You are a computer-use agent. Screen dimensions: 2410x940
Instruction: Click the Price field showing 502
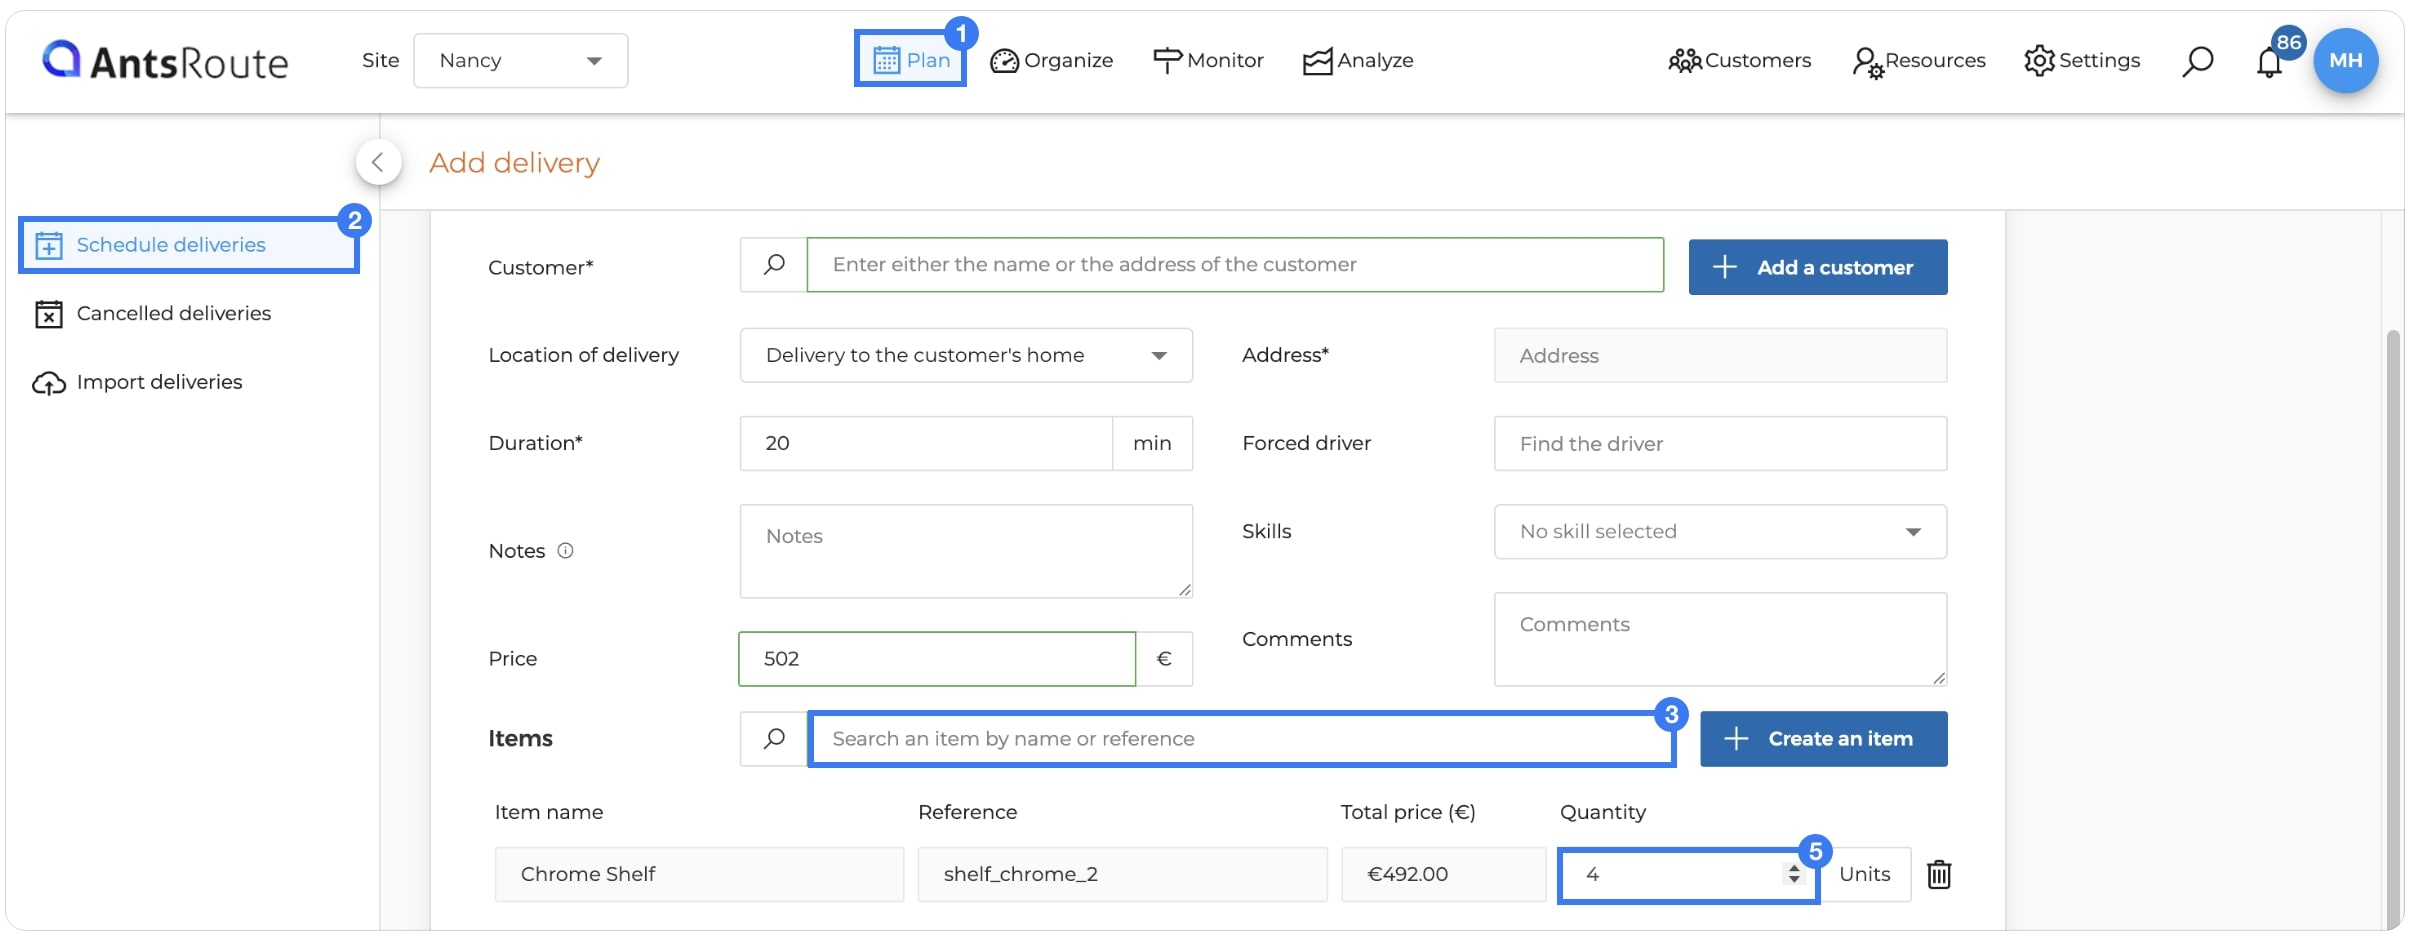(937, 659)
